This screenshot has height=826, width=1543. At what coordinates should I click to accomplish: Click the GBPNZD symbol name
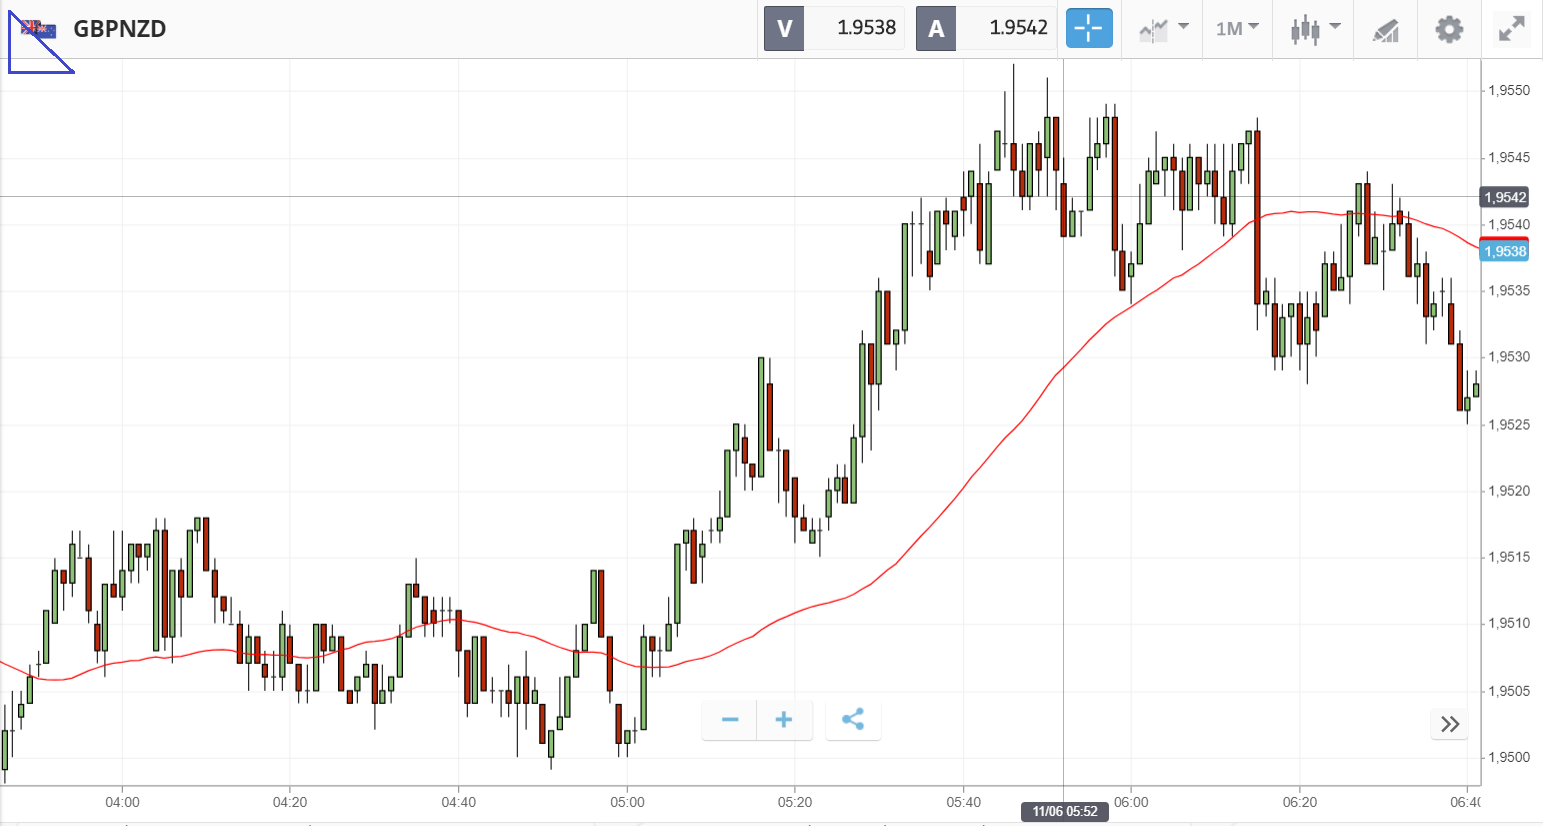pos(120,29)
